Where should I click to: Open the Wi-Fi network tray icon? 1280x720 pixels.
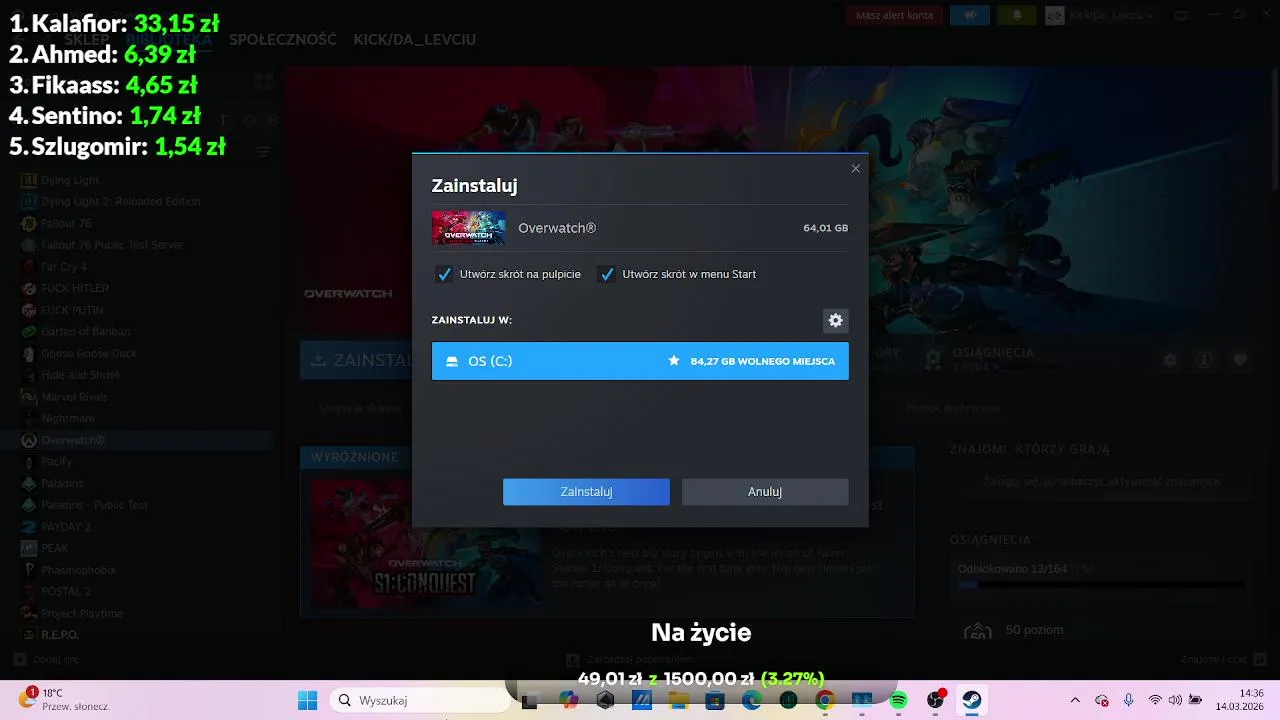(x=1155, y=700)
